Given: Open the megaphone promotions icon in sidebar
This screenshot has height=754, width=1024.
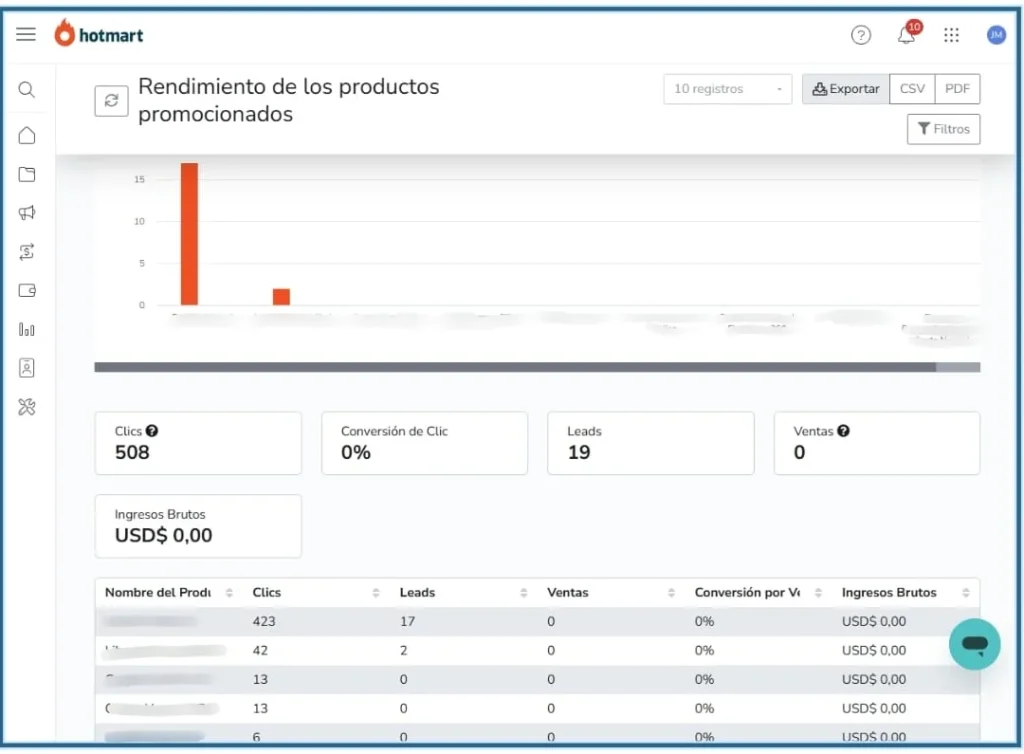Looking at the screenshot, I should click(27, 212).
